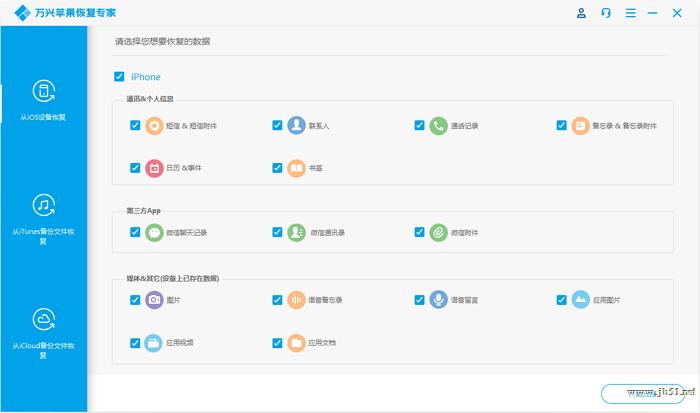Screen dimensions: 700x413
Task: Uncheck the 书签 bookmarks checkbox
Action: click(278, 168)
